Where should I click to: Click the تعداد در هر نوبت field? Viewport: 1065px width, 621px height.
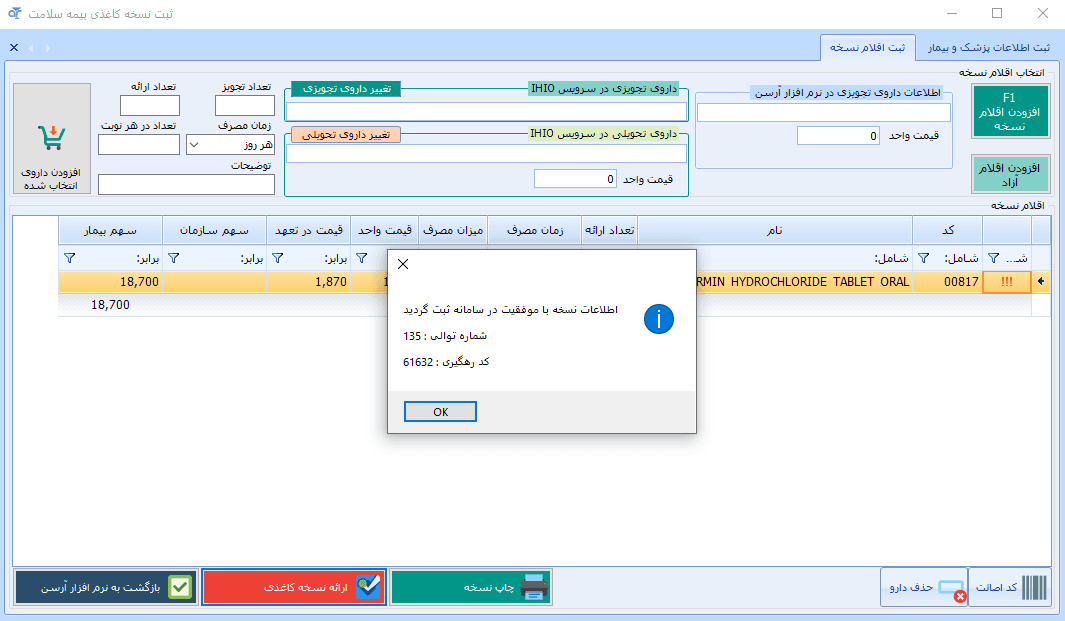(x=139, y=145)
